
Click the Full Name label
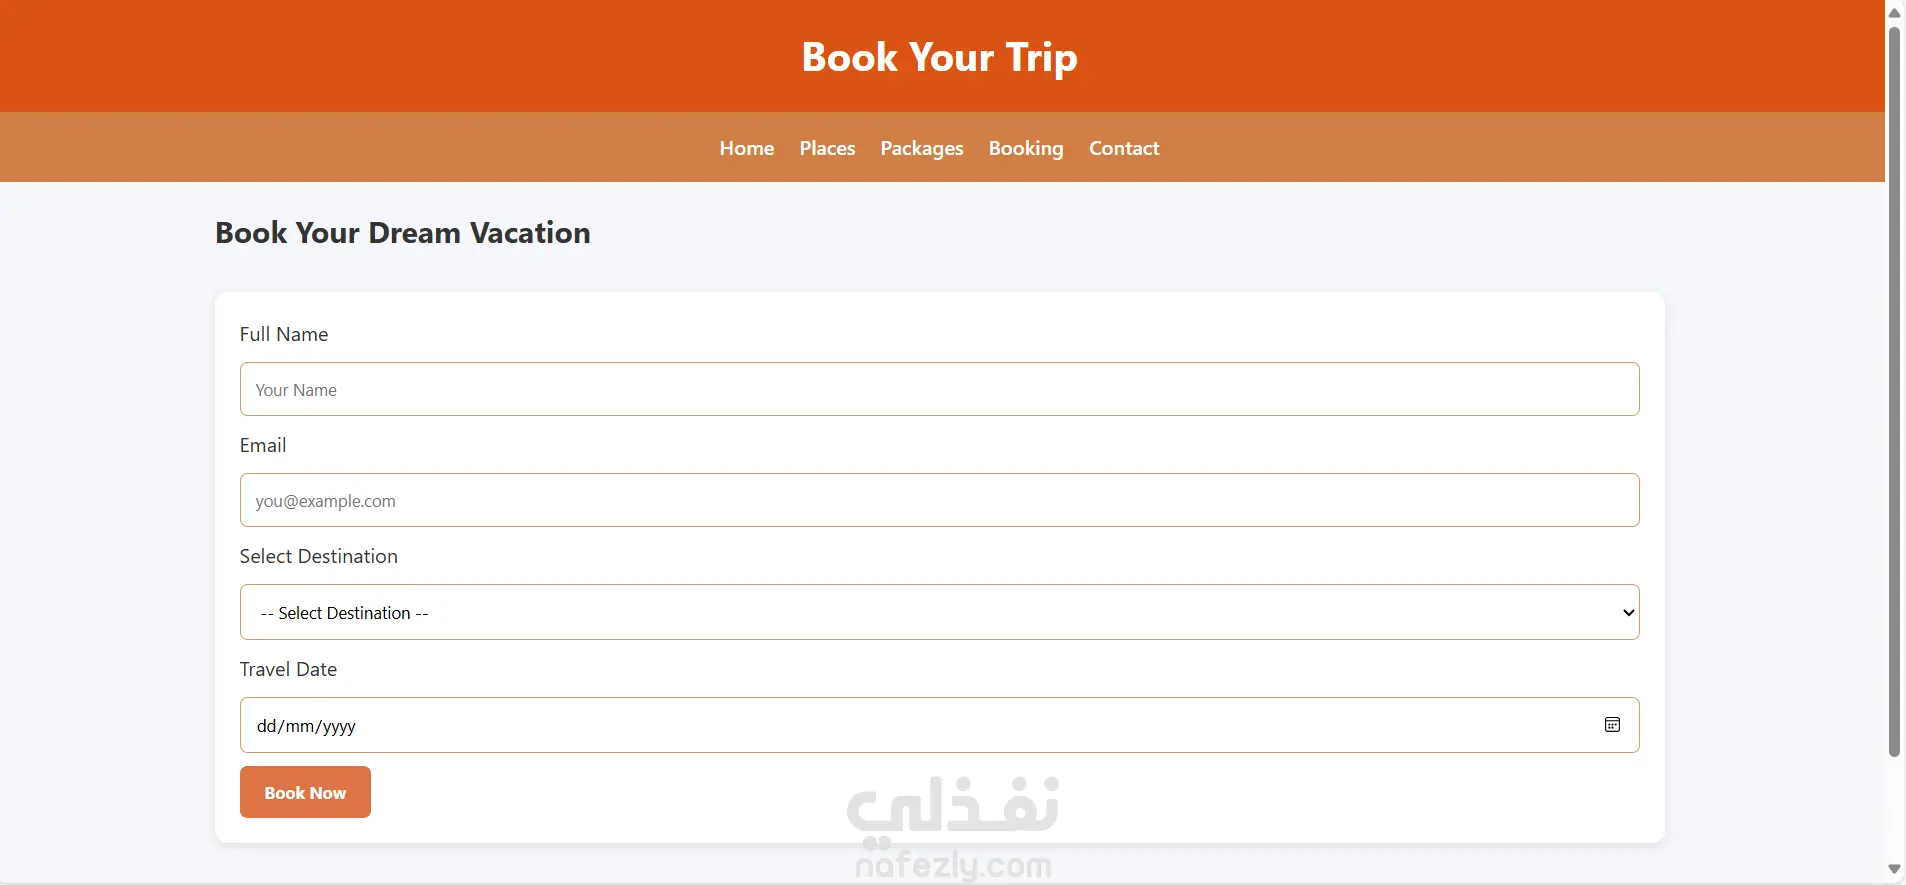pos(284,334)
